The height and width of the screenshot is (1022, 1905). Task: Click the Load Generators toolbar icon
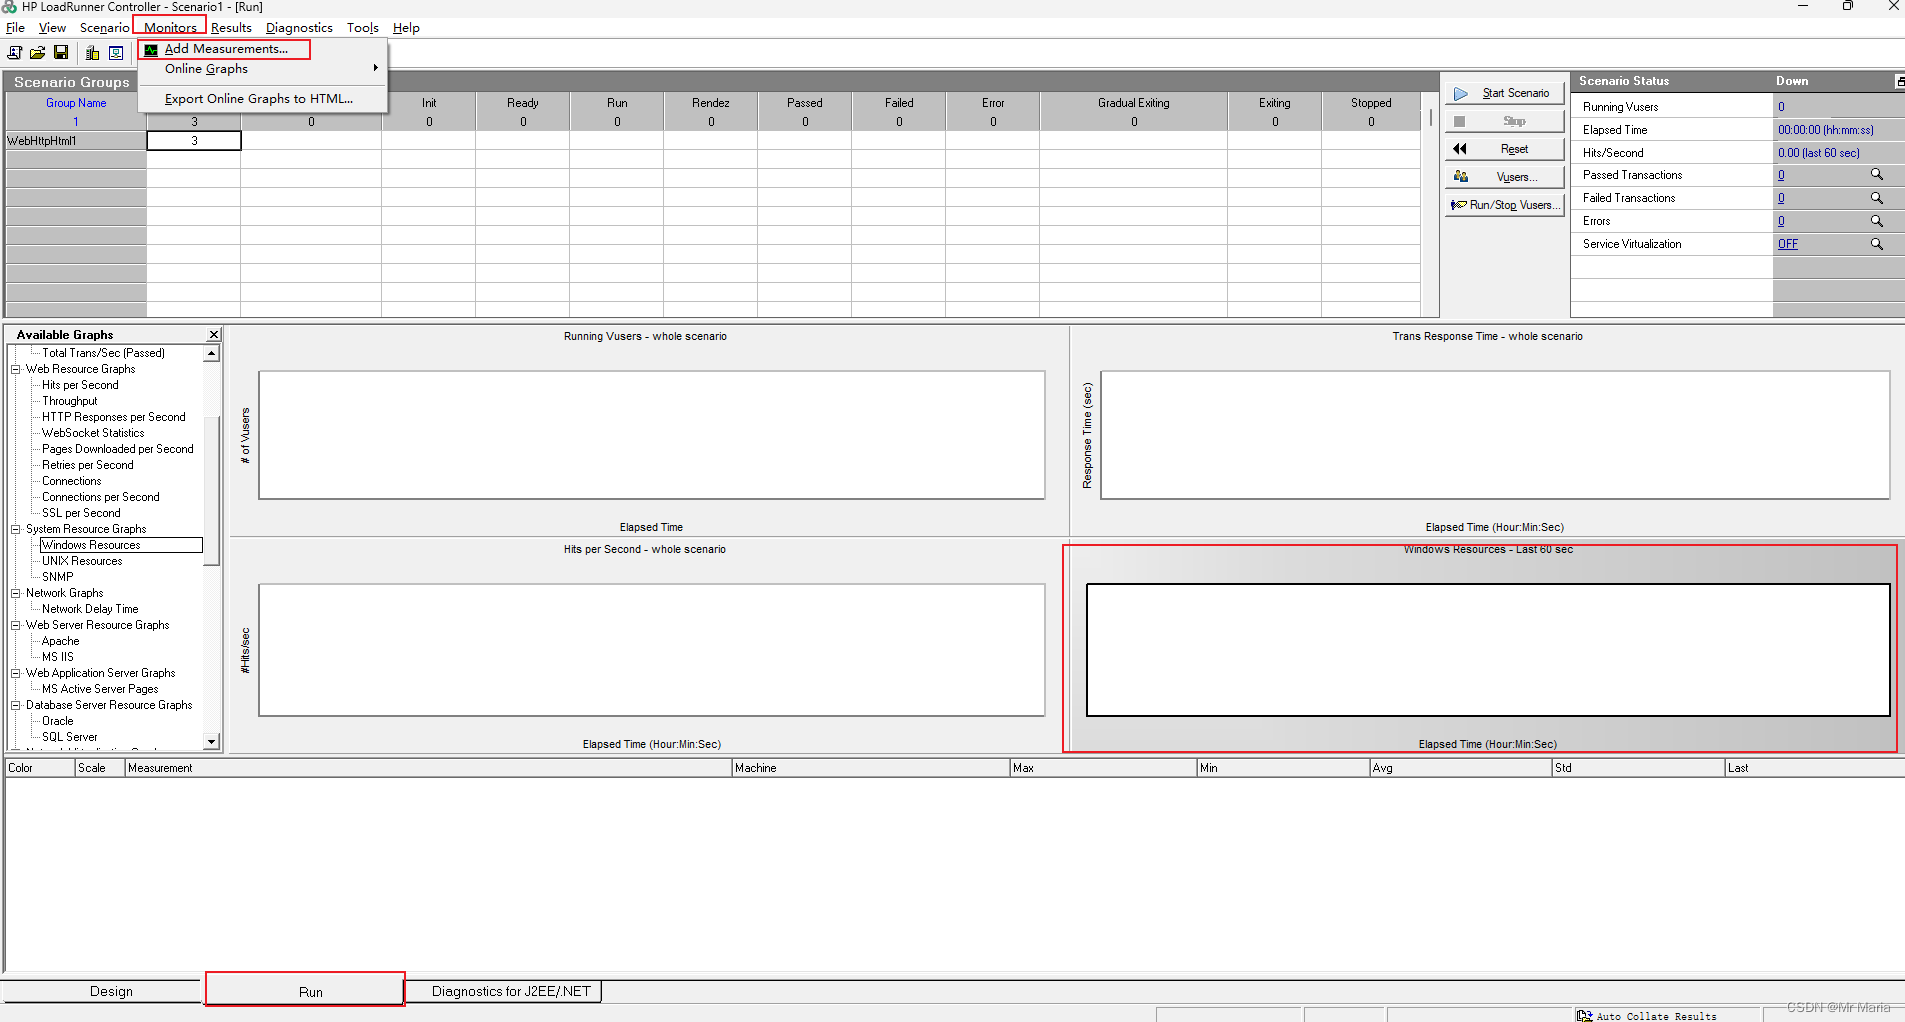pyautogui.click(x=92, y=53)
